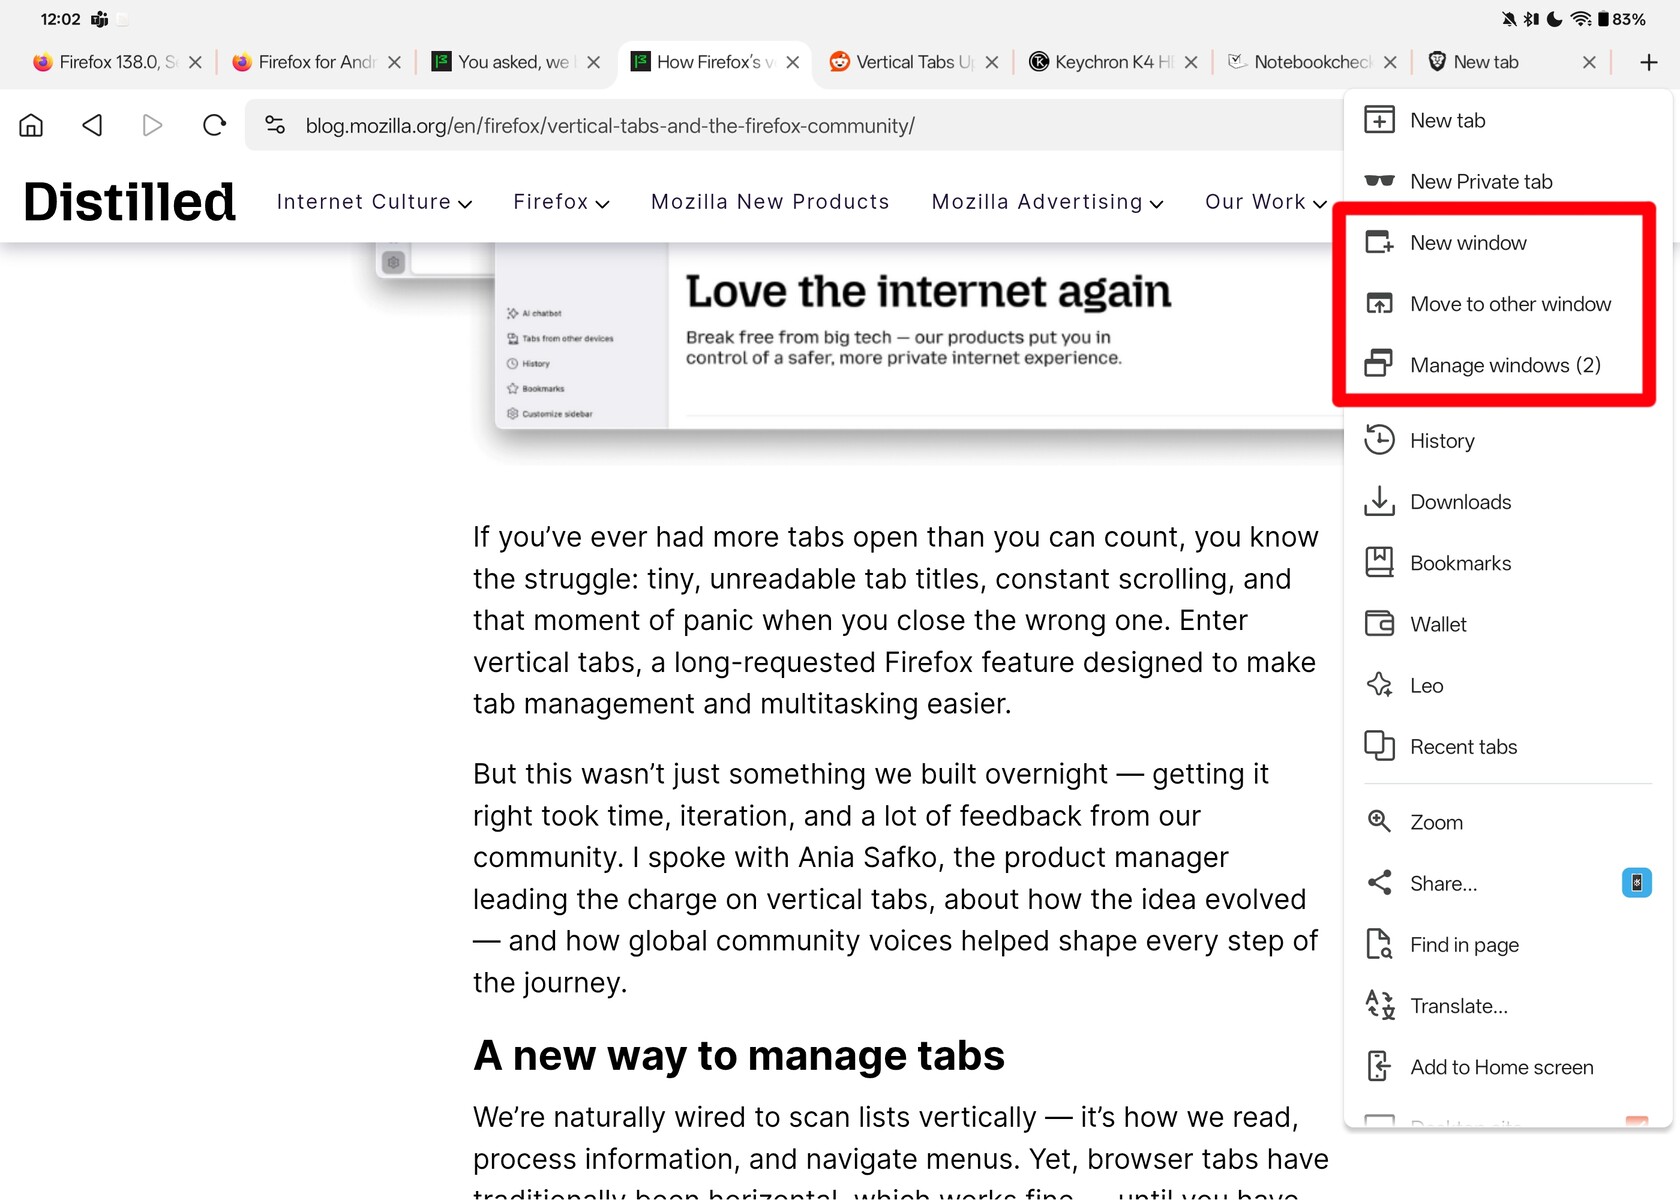Choose 'Move to other window' menu entry
Screen dimensions: 1680x1200
point(1508,304)
